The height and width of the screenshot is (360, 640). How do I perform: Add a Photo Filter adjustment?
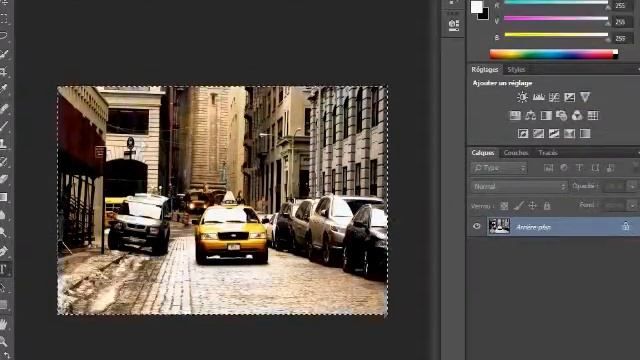[562, 116]
